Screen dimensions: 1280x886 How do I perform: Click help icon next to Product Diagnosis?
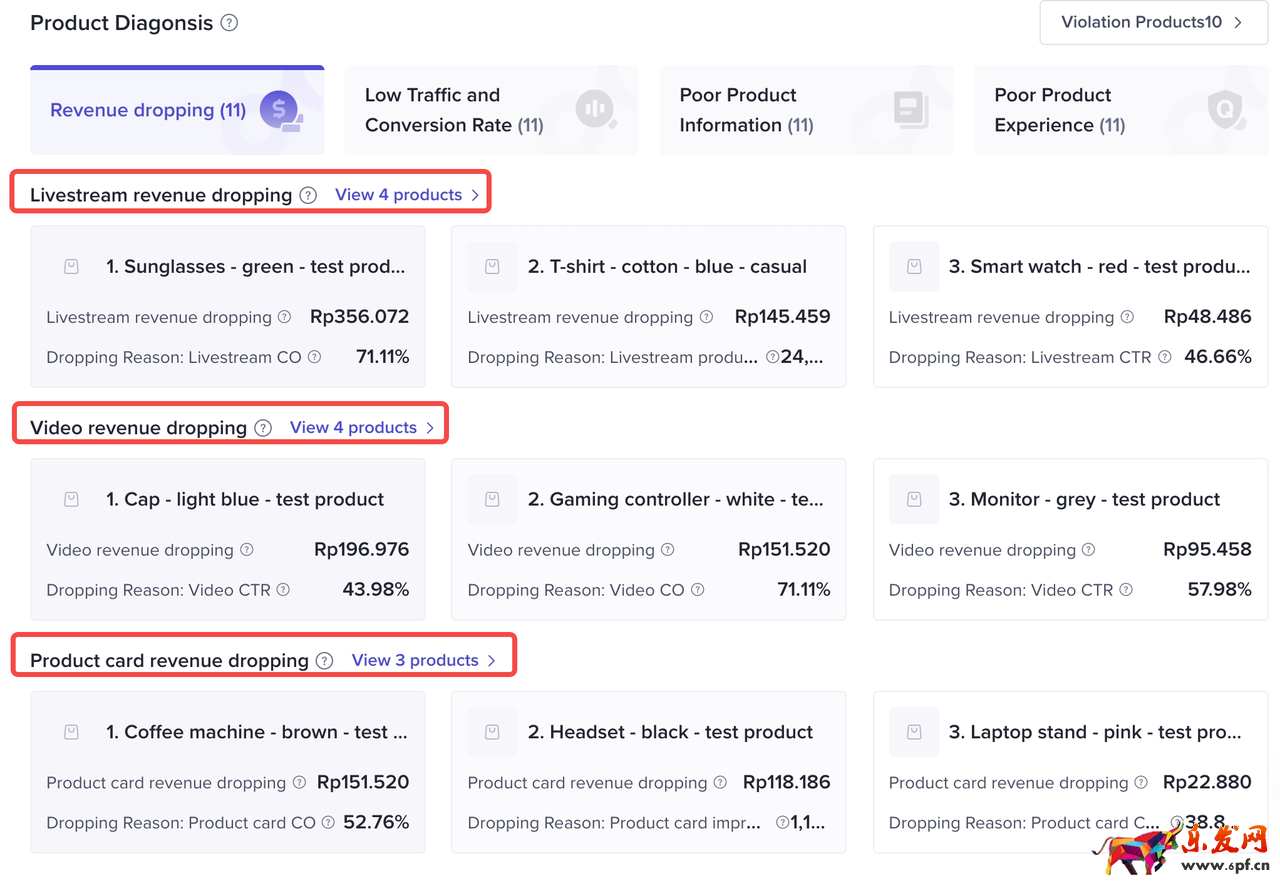coord(229,23)
